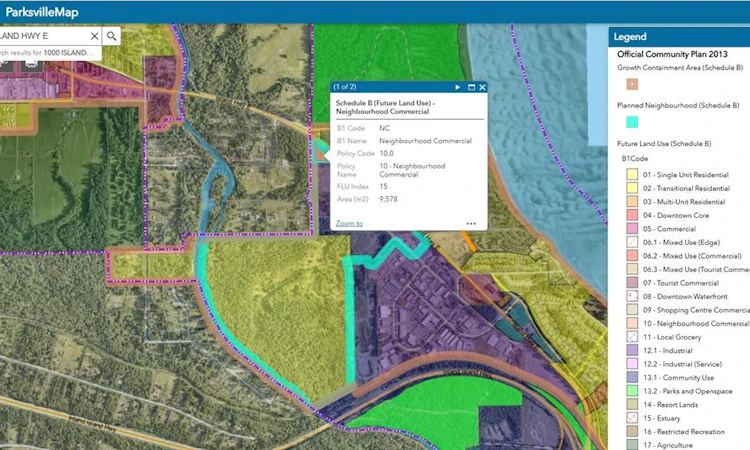Click the 12.2 - Industrial (Service) swatch

[x=632, y=364]
